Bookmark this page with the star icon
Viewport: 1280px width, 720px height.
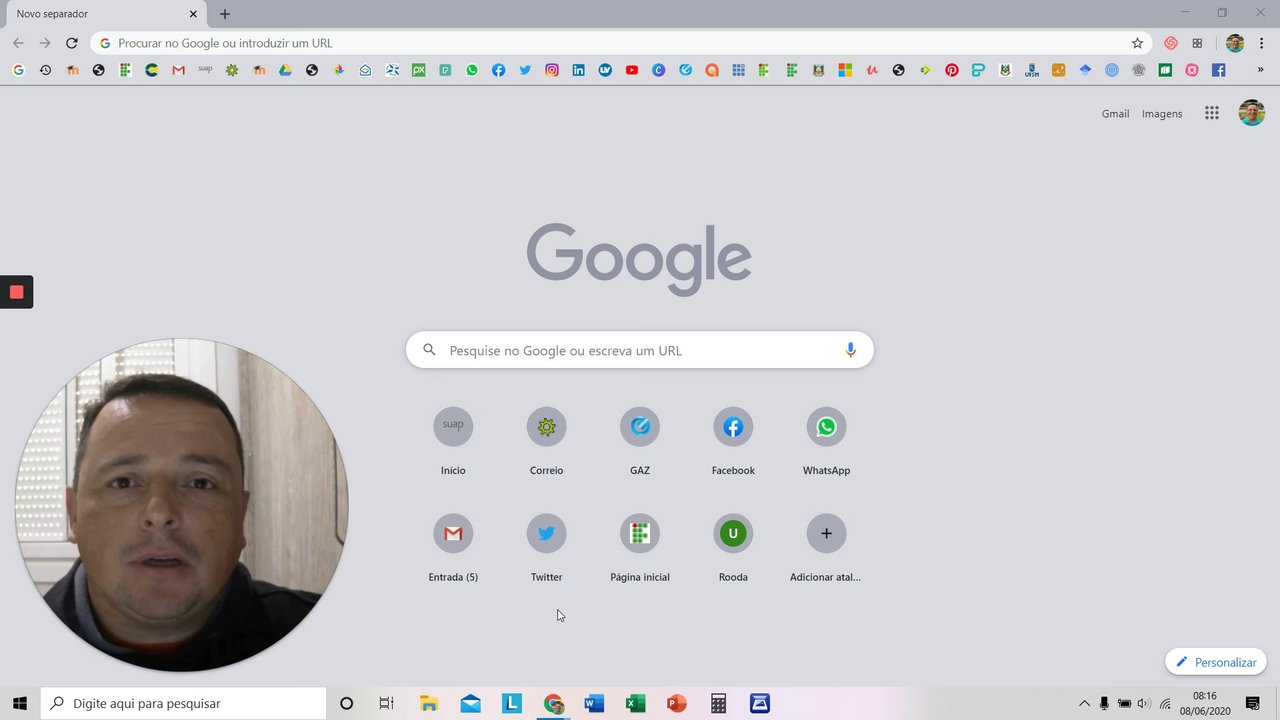pyautogui.click(x=1137, y=43)
